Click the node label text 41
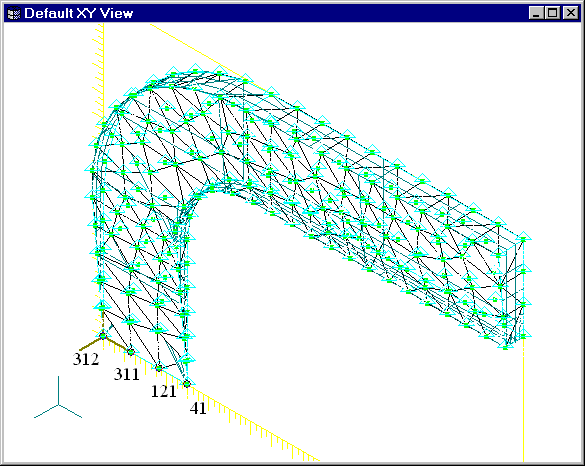Screen dimensions: 585x466 tap(198, 409)
